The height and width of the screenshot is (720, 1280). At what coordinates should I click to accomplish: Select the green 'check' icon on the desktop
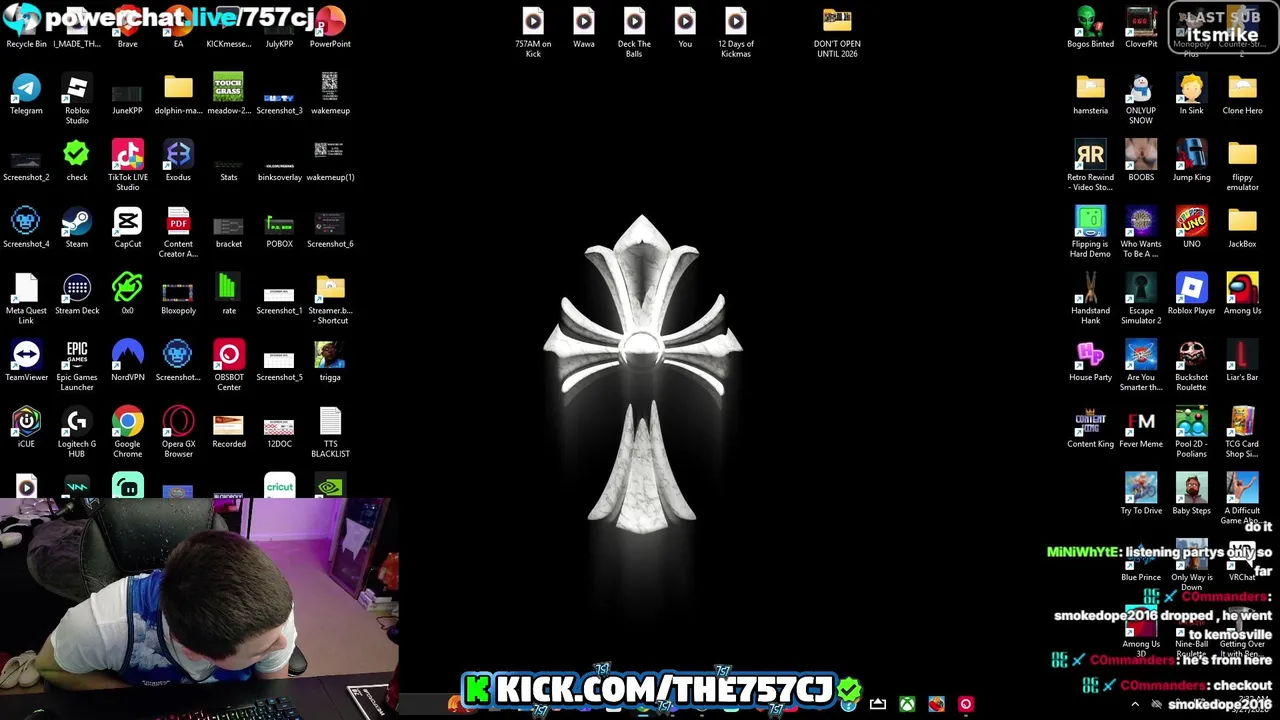[x=77, y=161]
